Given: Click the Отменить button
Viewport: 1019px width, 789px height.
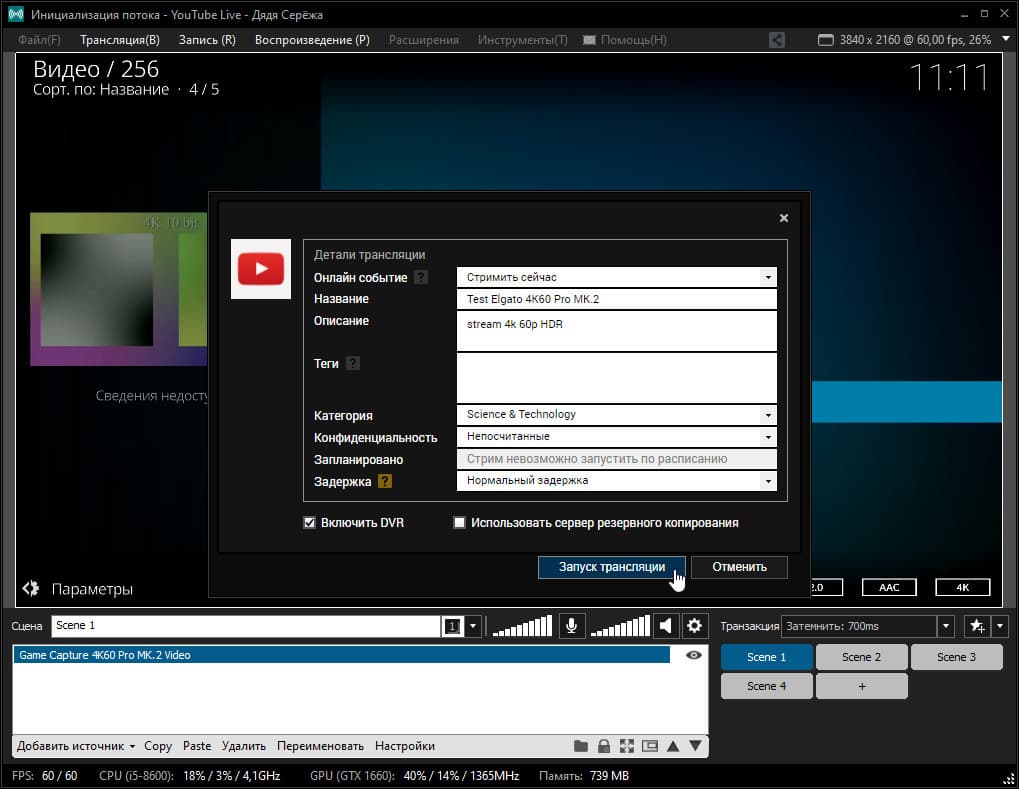Looking at the screenshot, I should [x=739, y=567].
